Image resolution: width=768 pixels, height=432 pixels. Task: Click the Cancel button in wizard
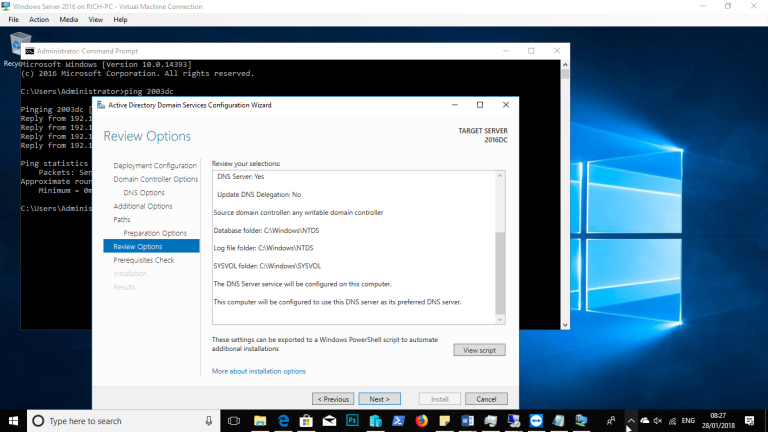coord(486,399)
